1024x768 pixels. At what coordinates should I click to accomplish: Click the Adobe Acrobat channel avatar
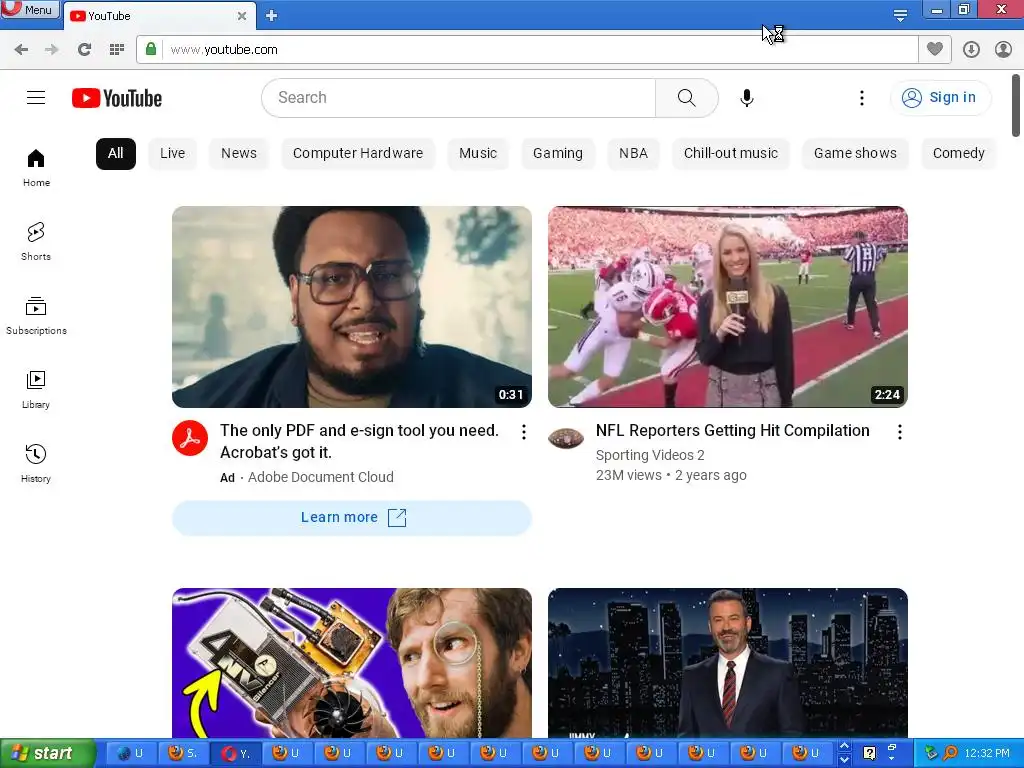coord(190,438)
